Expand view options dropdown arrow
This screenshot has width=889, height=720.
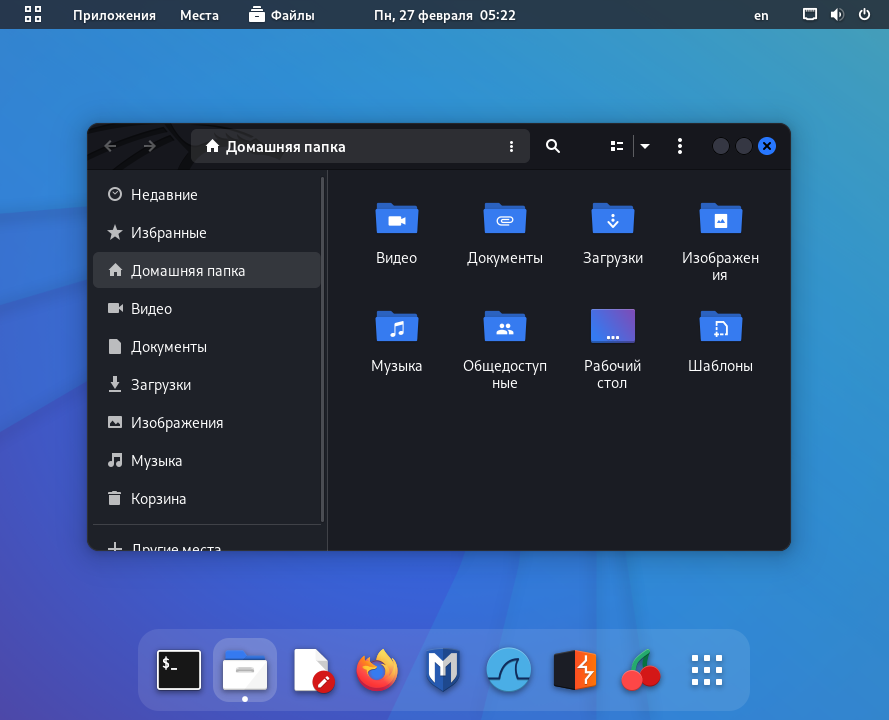[645, 146]
